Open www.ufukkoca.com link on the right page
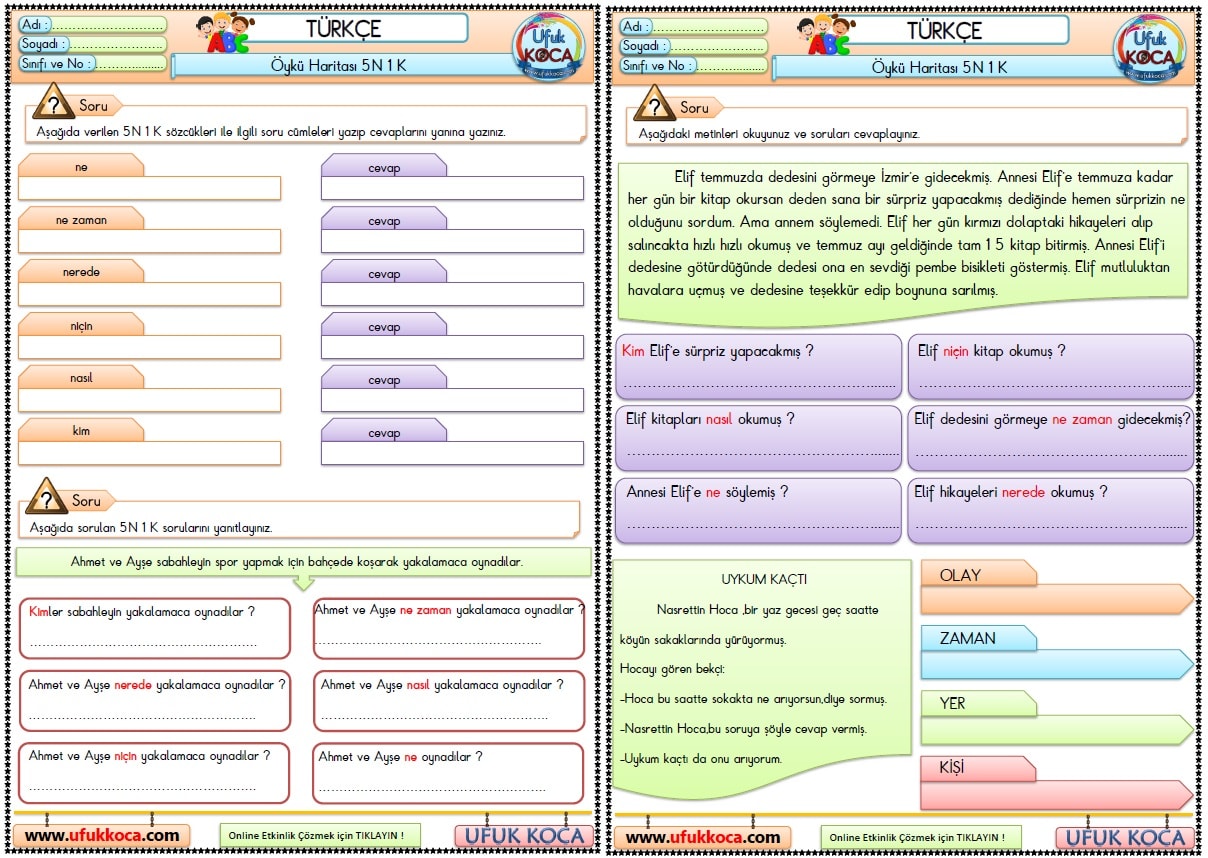 [x=702, y=838]
